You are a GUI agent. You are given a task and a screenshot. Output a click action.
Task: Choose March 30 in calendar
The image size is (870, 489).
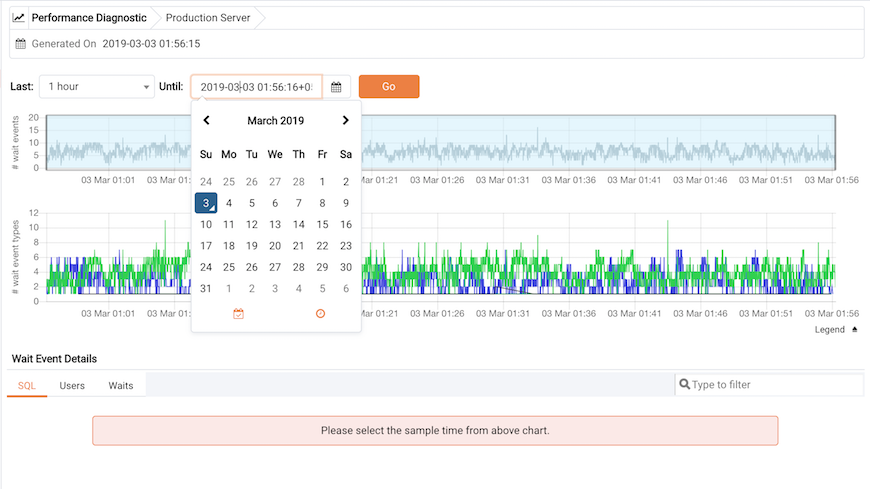tap(346, 267)
